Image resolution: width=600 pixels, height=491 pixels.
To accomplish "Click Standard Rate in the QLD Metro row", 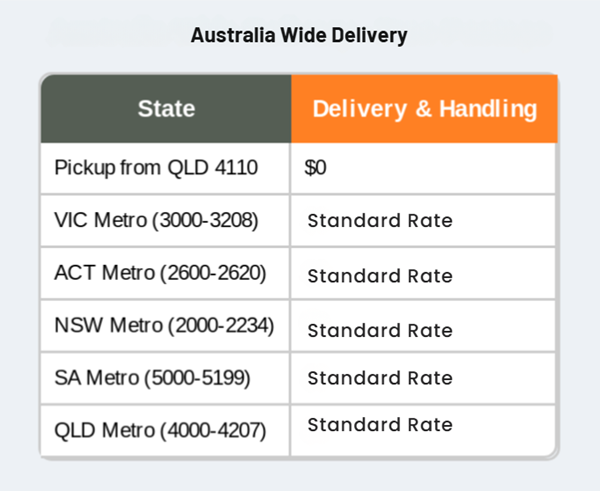I will coord(380,425).
